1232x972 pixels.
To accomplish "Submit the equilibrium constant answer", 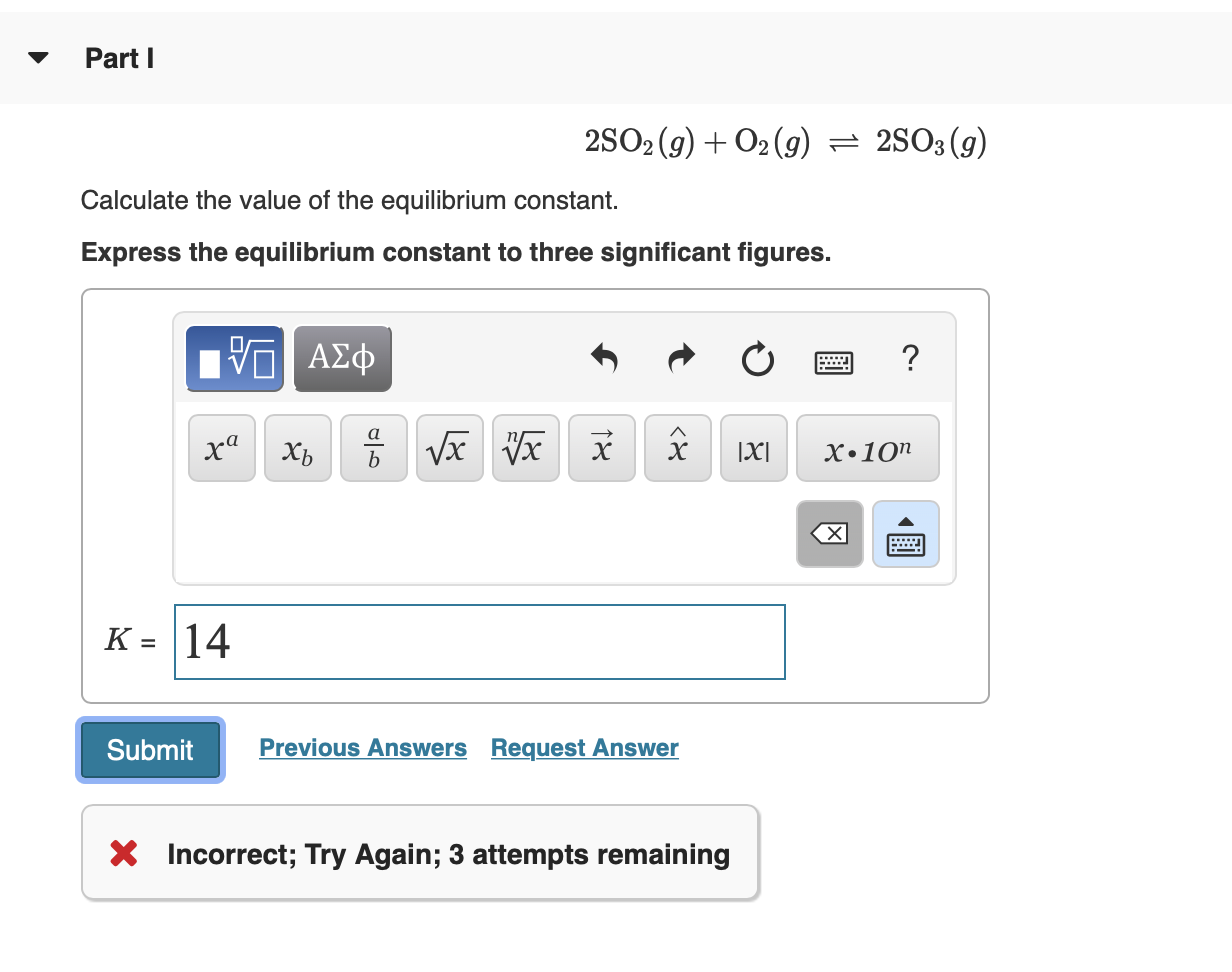I will [149, 750].
